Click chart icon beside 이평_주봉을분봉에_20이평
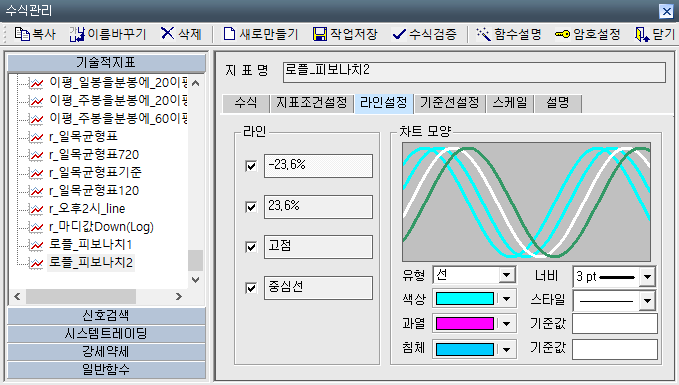Viewport: 679px width, 385px height. tap(37, 101)
